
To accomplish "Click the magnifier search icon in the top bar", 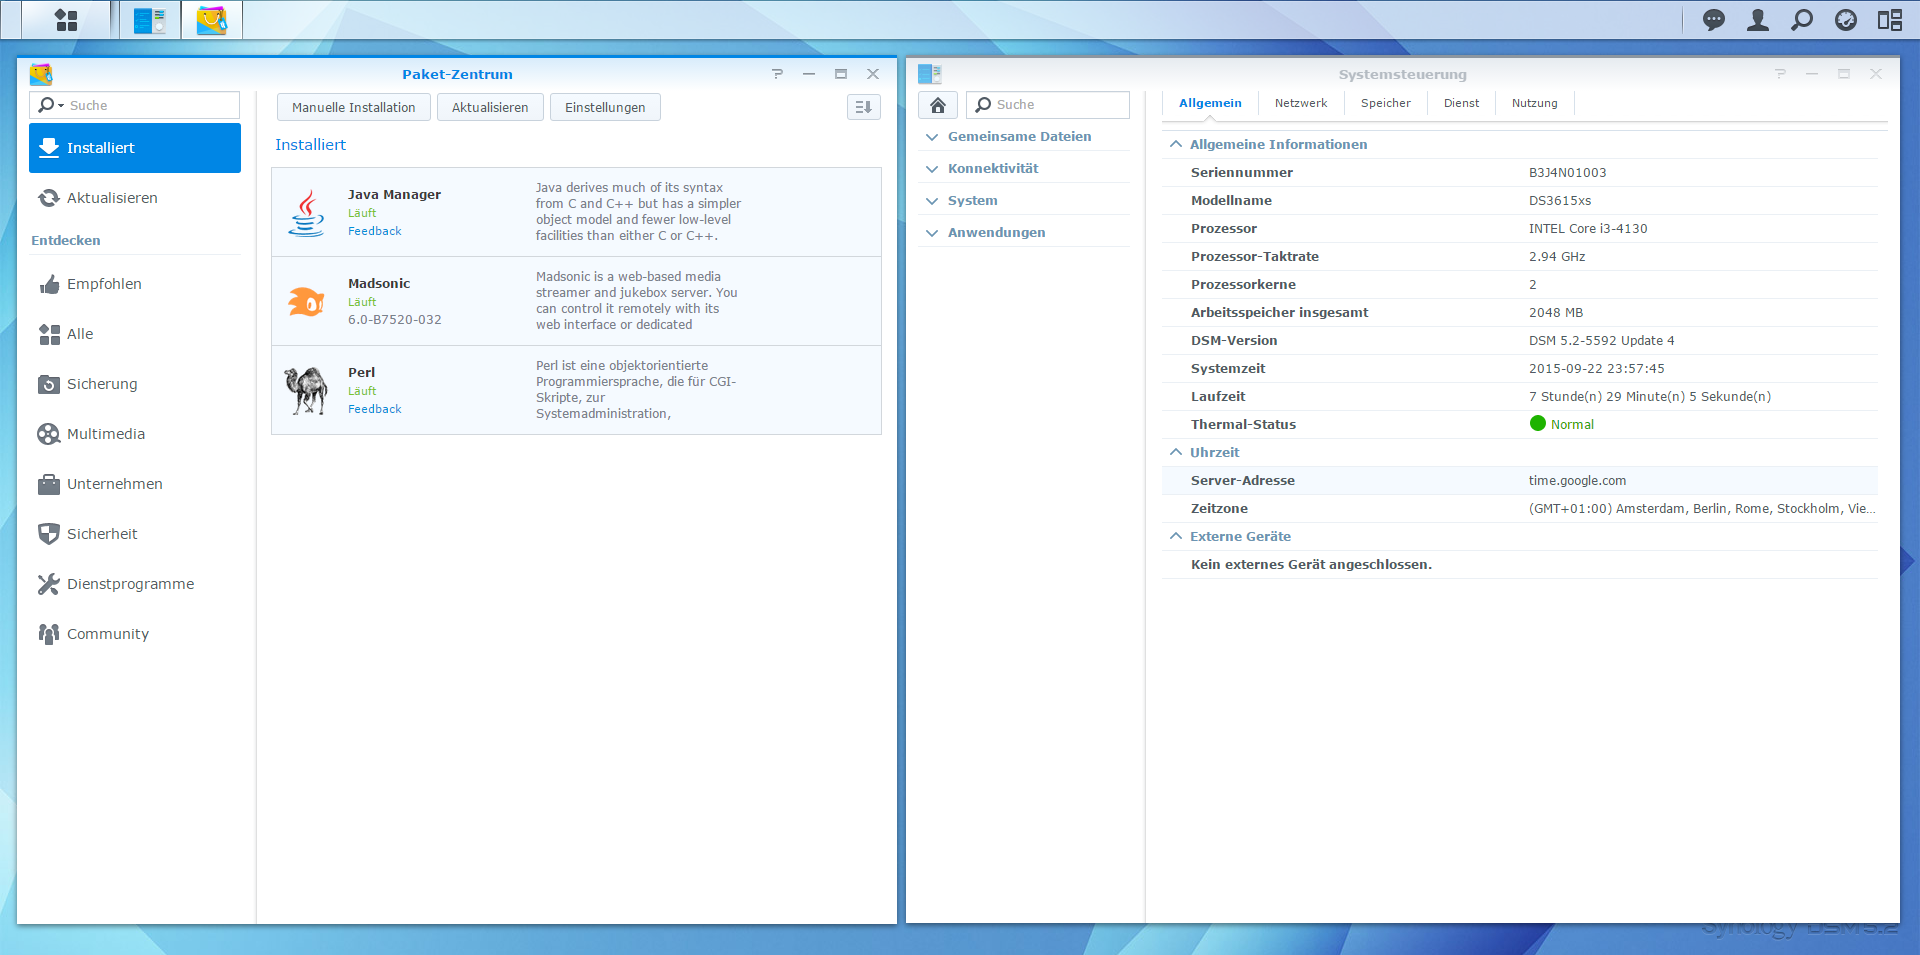I will (1801, 20).
